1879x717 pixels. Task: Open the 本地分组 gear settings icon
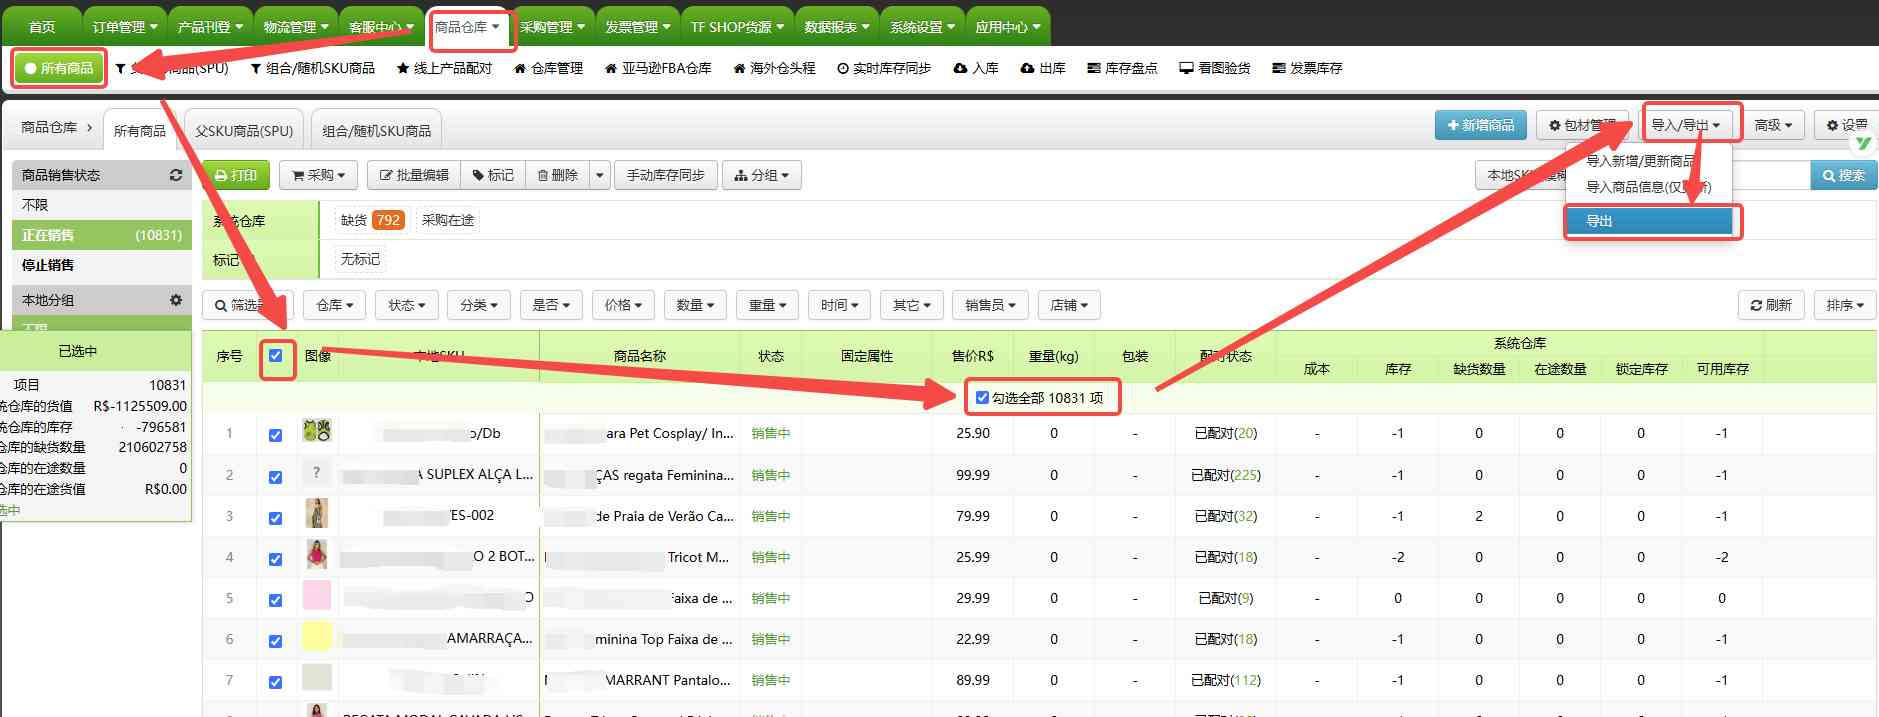176,300
